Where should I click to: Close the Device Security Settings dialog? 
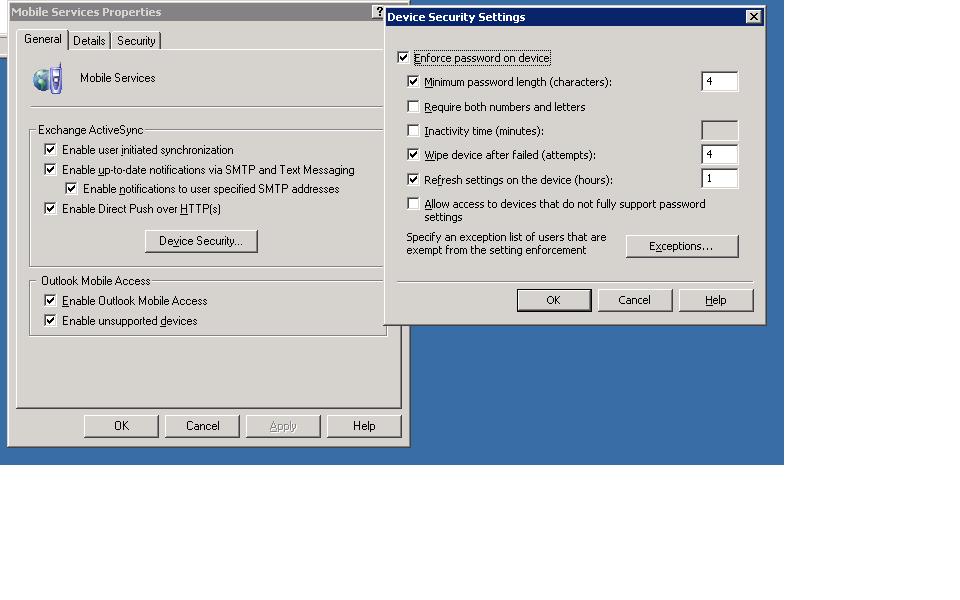coord(754,17)
